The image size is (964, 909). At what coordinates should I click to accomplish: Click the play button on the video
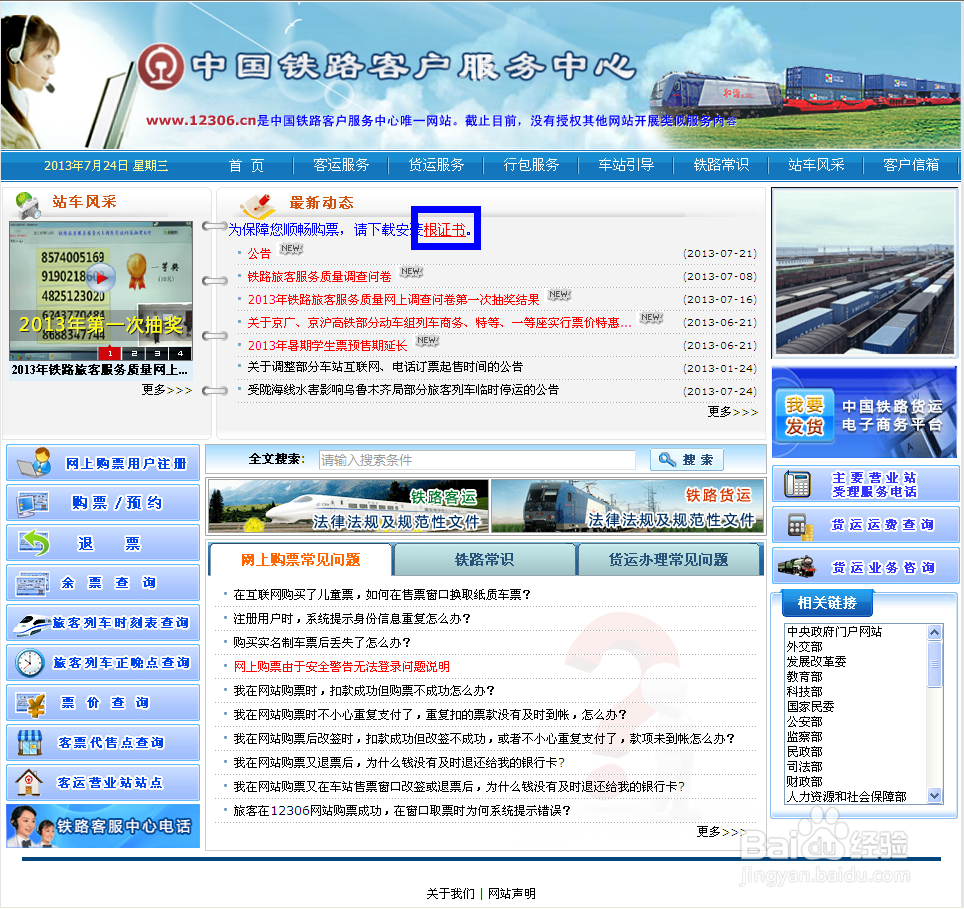tap(103, 277)
